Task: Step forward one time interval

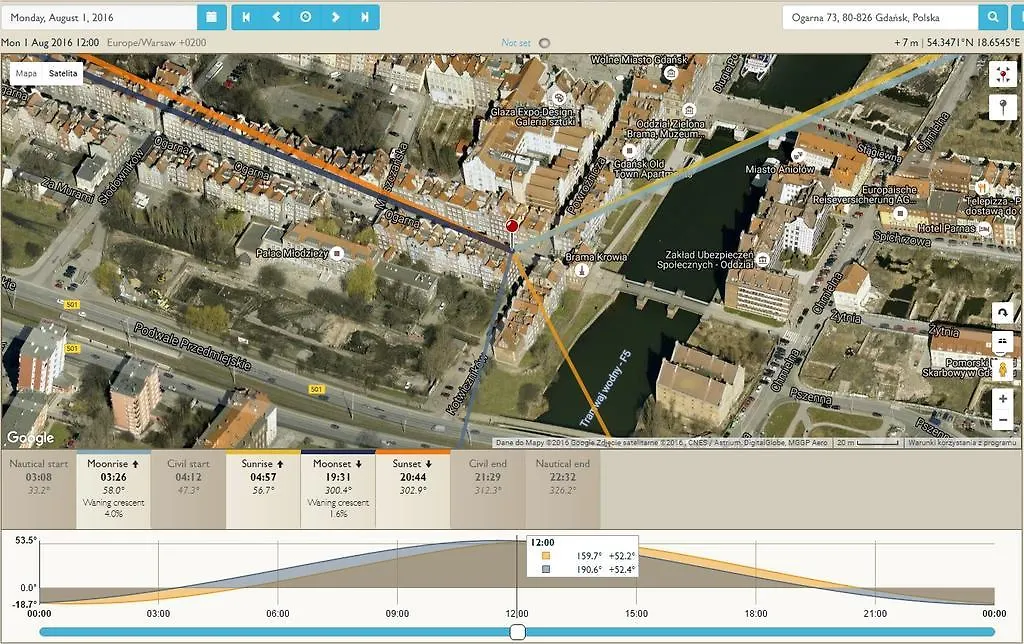Action: (335, 18)
